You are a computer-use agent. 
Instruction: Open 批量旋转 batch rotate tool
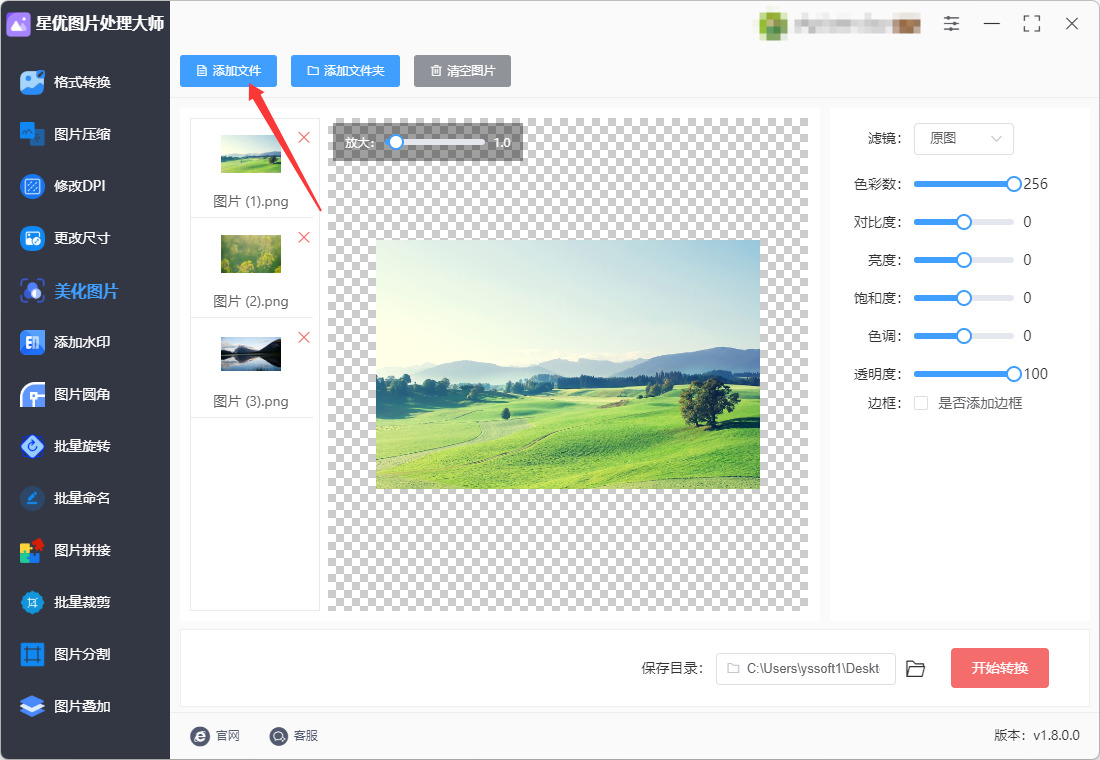pyautogui.click(x=66, y=446)
